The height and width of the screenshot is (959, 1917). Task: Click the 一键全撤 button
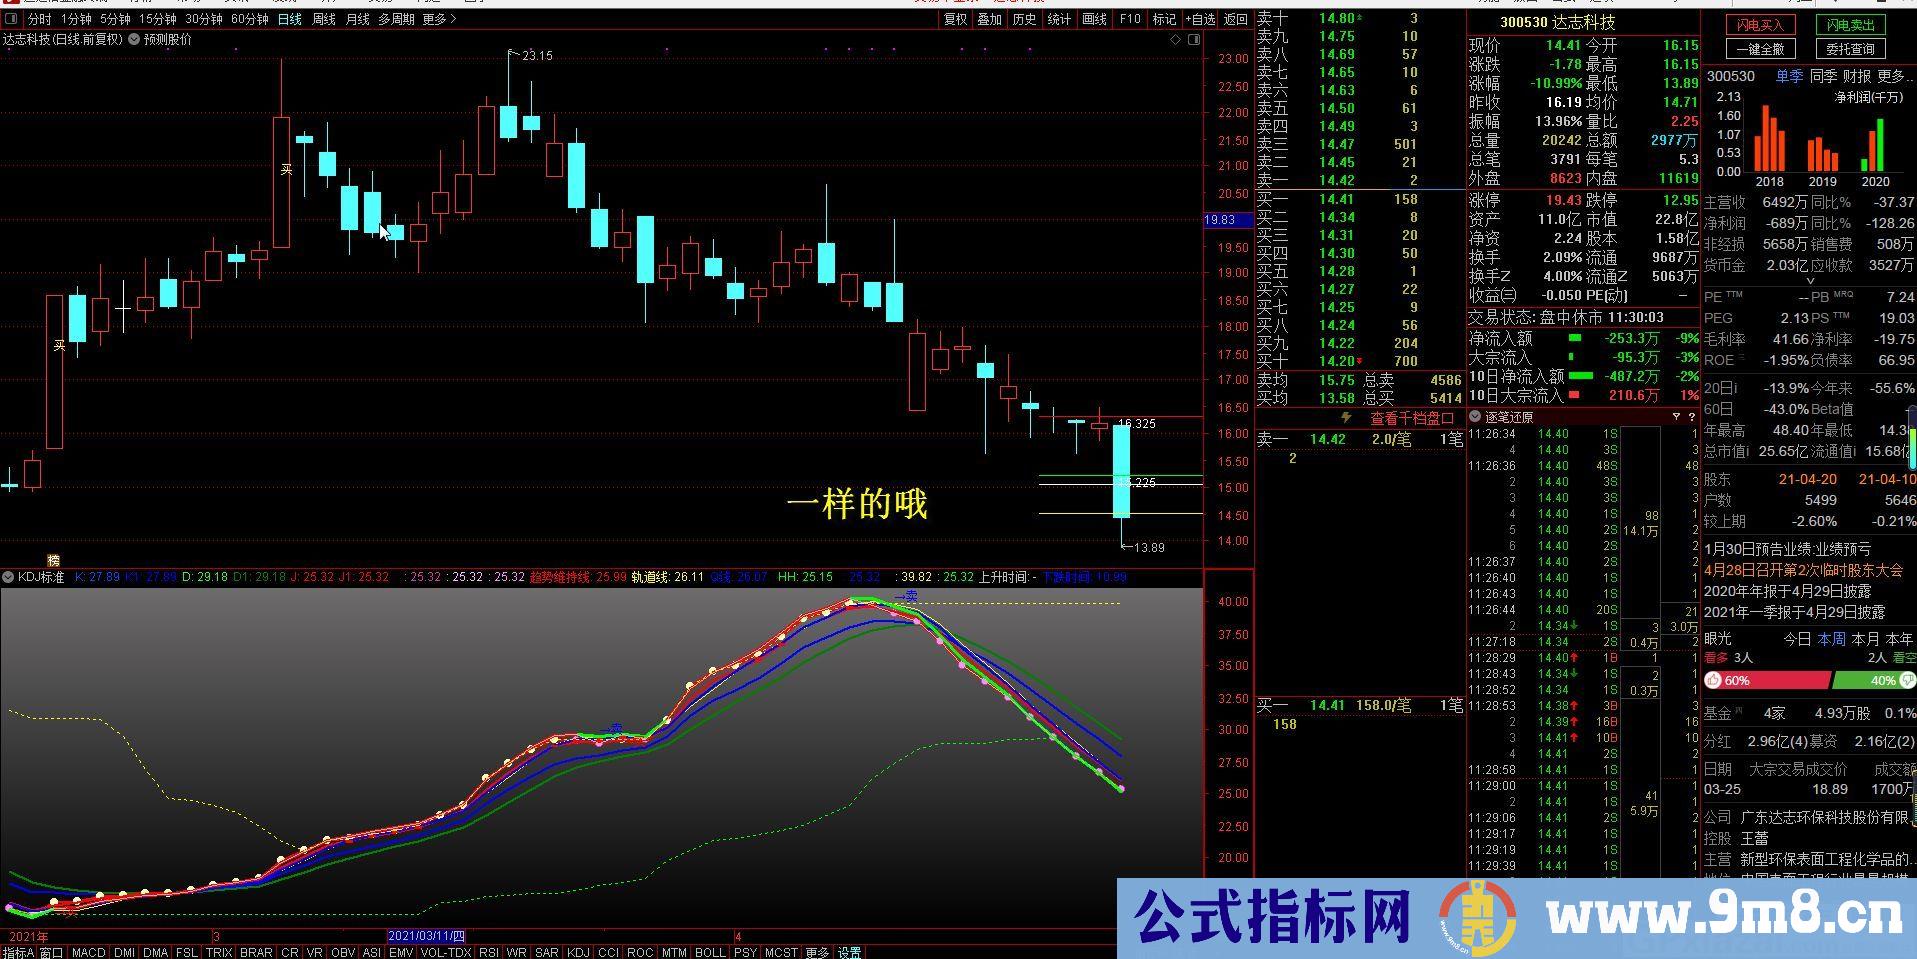[x=1761, y=49]
